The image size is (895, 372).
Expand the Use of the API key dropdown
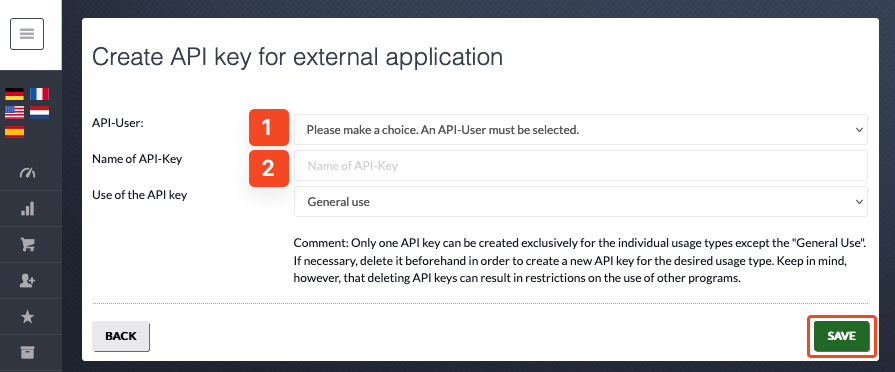tap(580, 201)
